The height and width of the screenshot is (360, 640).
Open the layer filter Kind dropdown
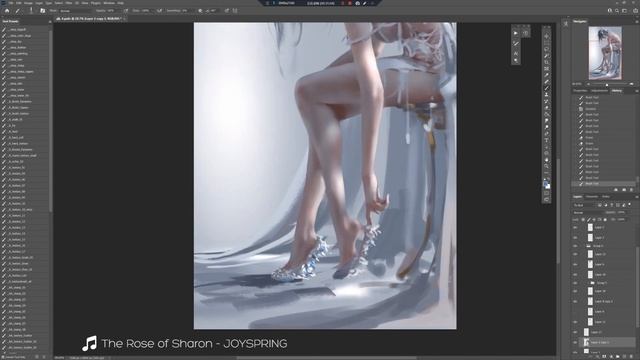click(583, 205)
